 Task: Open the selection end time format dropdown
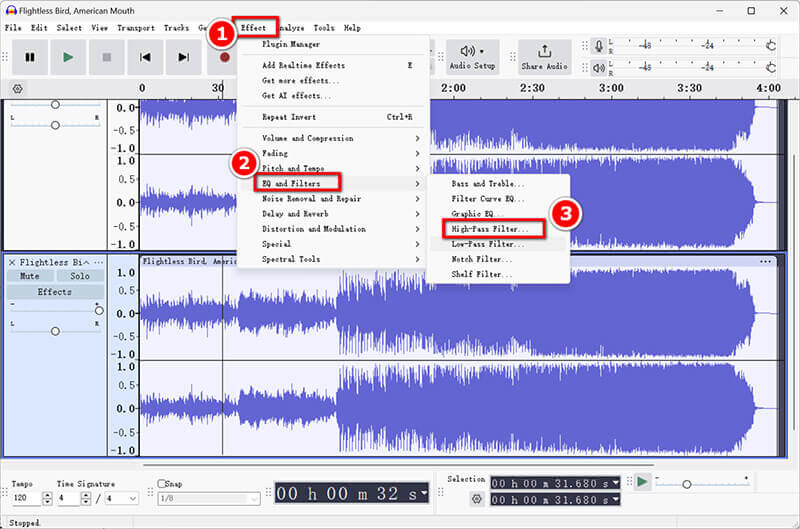pyautogui.click(x=616, y=499)
